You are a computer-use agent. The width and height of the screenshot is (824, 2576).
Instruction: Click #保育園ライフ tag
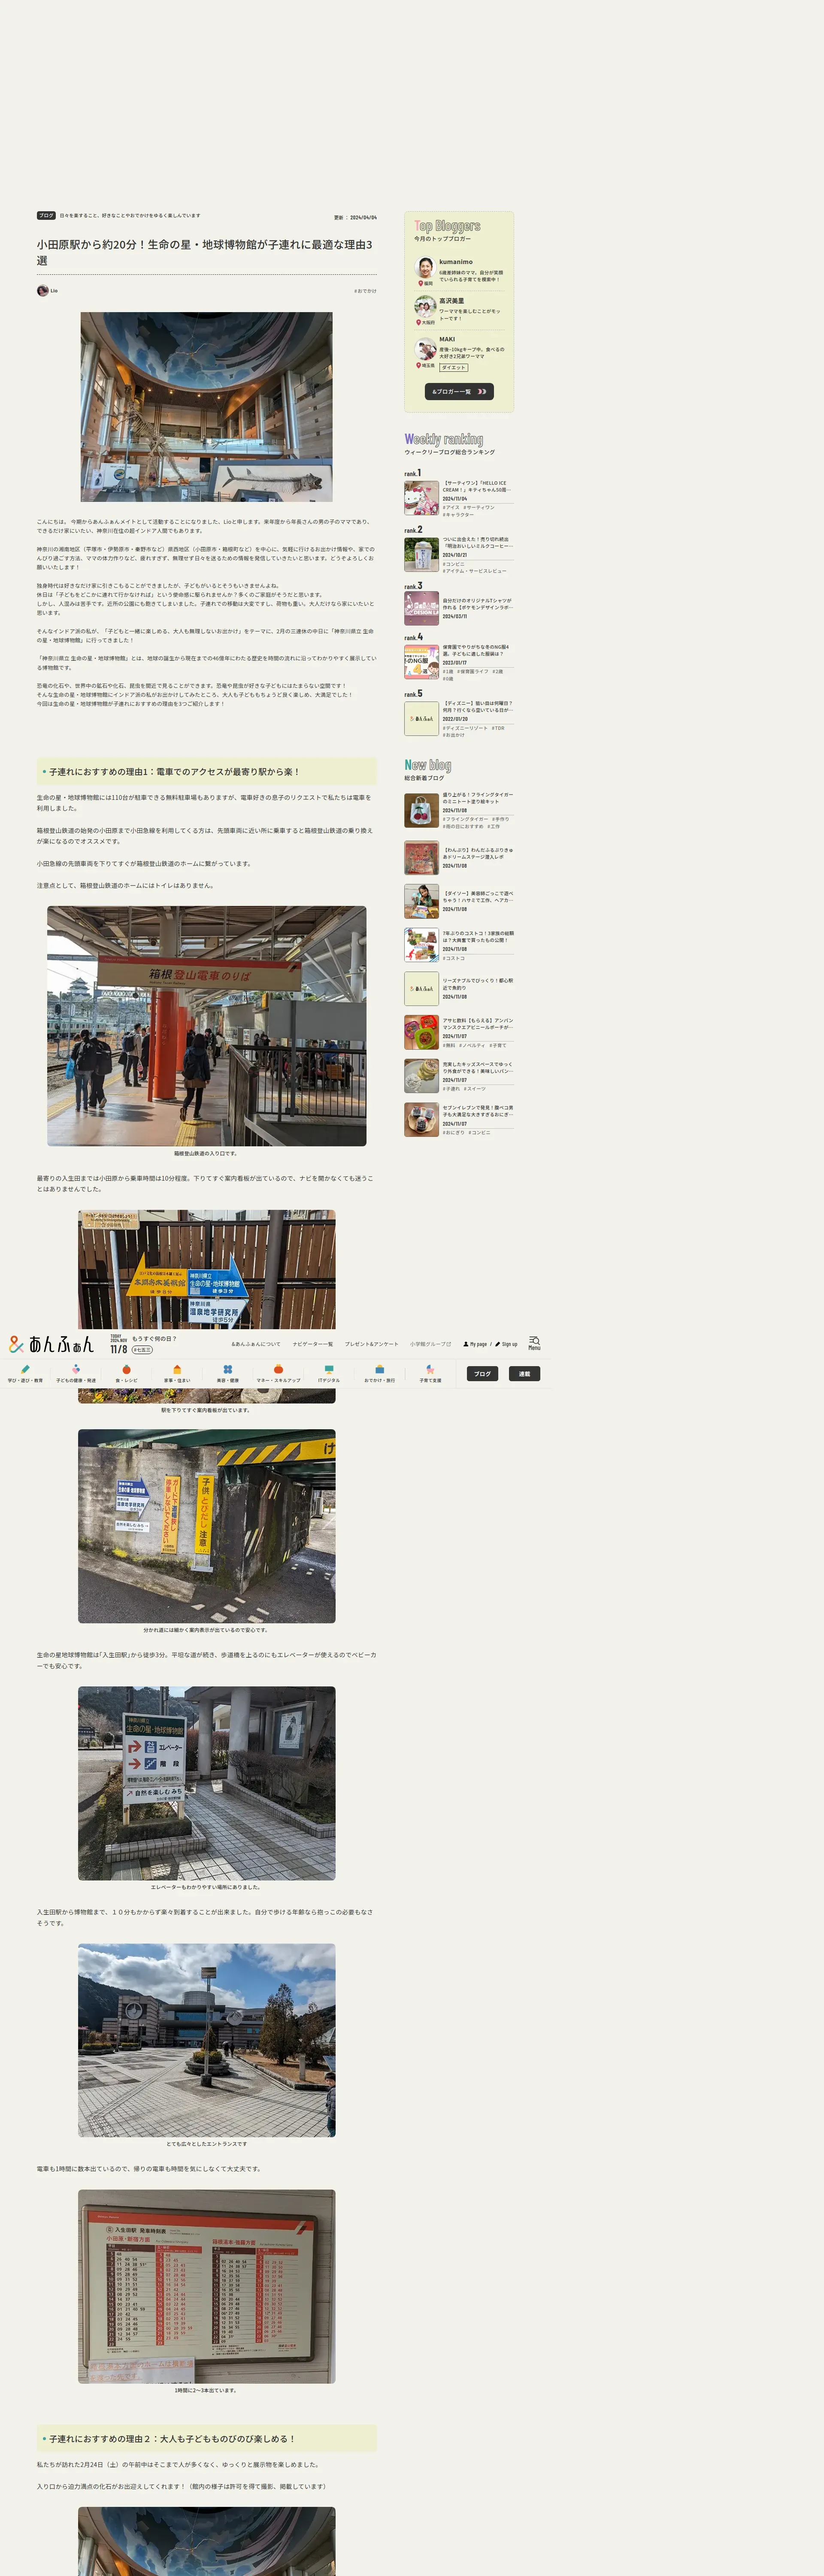473,671
